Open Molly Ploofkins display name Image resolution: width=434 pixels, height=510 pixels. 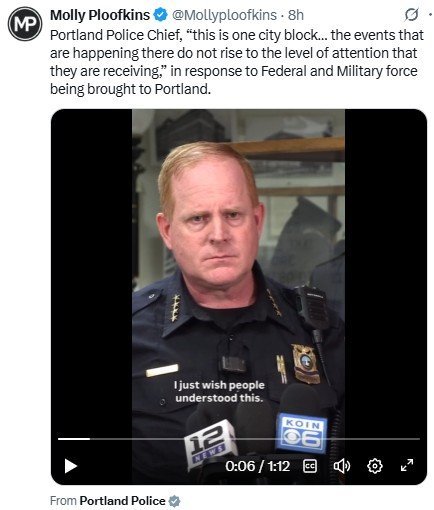point(100,15)
